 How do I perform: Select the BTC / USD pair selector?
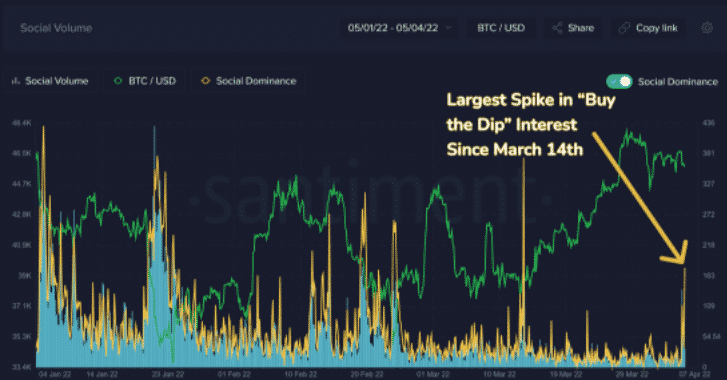(501, 28)
